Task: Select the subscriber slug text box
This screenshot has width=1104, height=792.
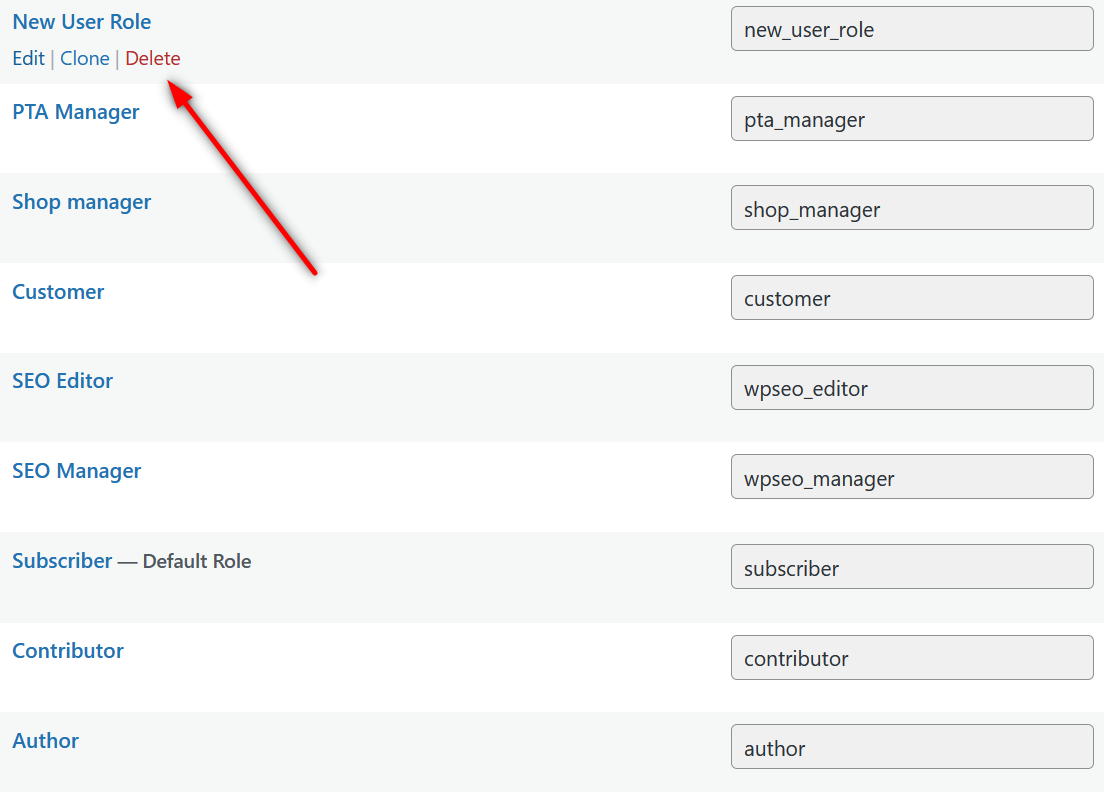Action: pos(911,566)
